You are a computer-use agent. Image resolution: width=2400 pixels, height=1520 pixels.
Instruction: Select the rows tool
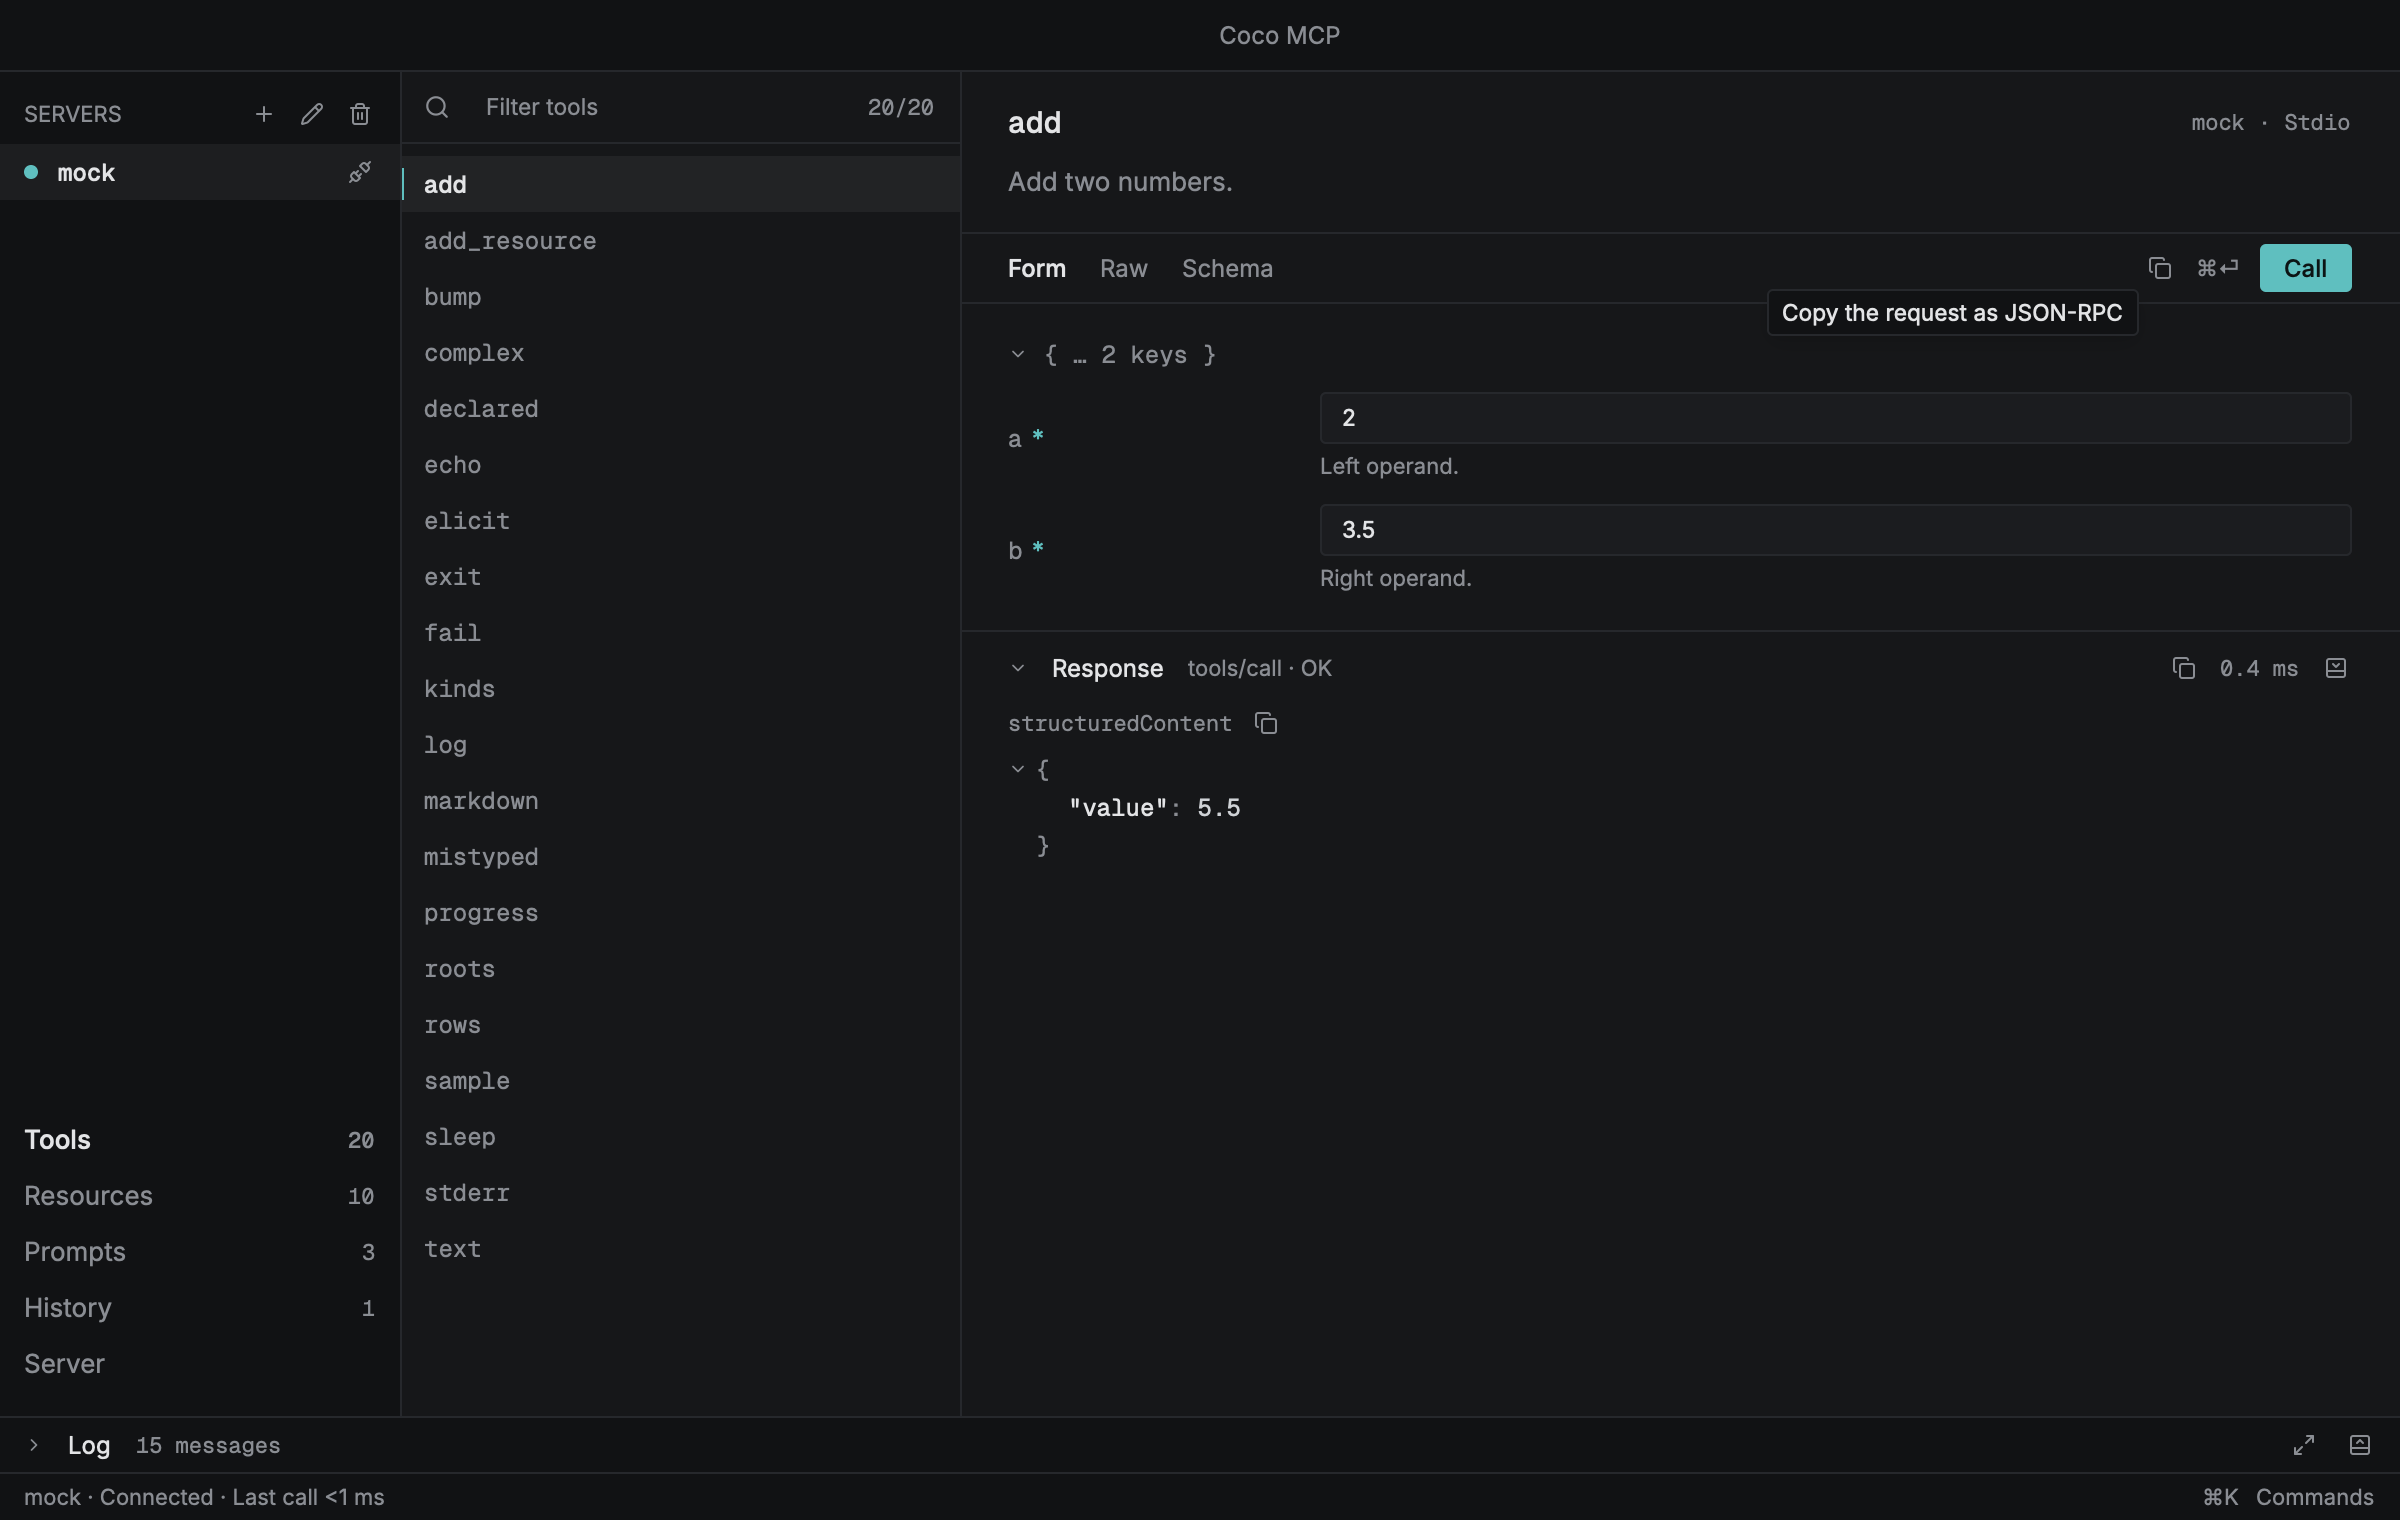click(681, 1024)
